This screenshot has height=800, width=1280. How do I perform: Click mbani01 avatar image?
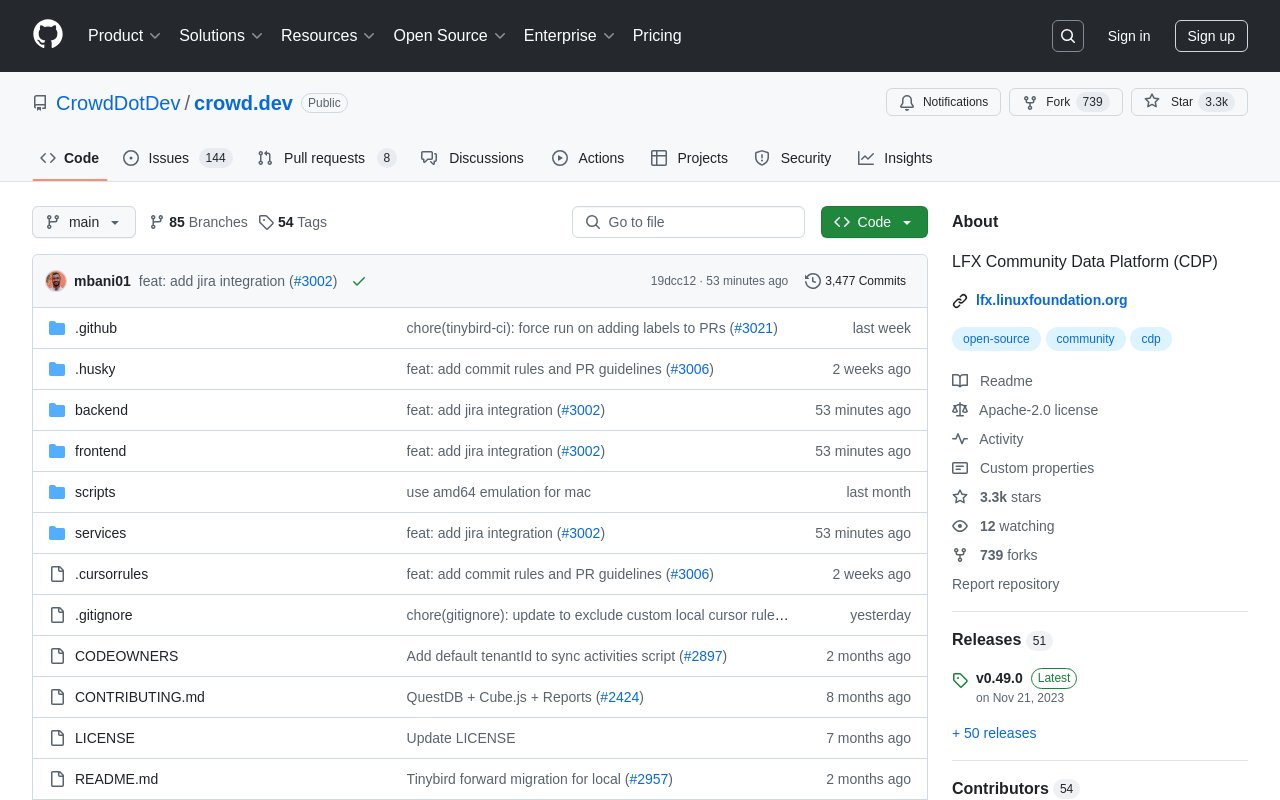click(x=56, y=281)
